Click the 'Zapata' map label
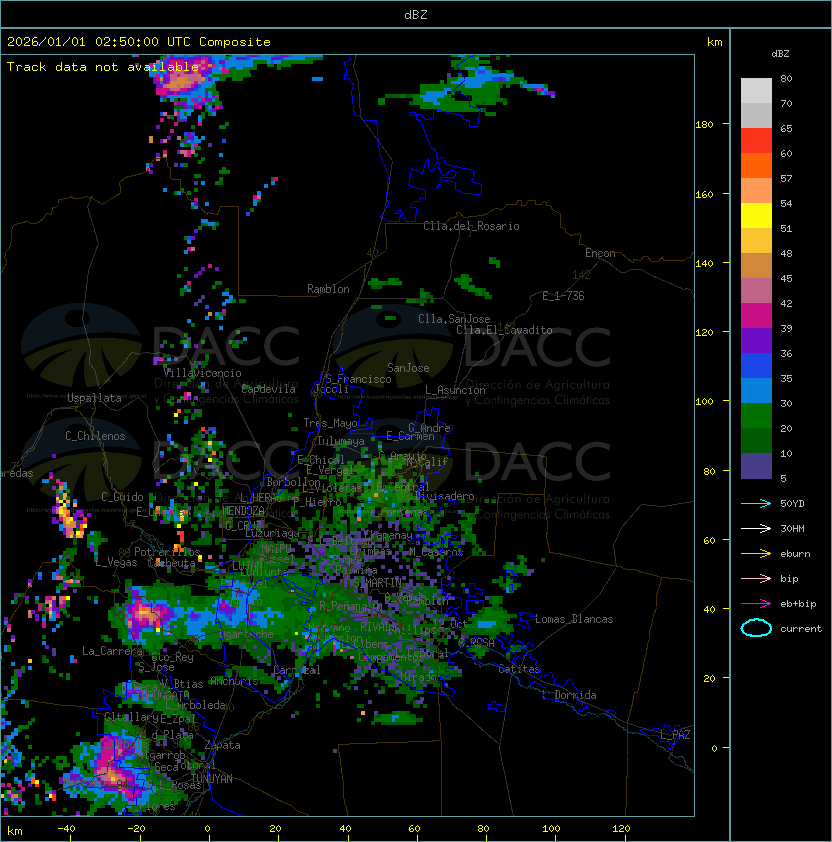This screenshot has width=832, height=842. (222, 745)
